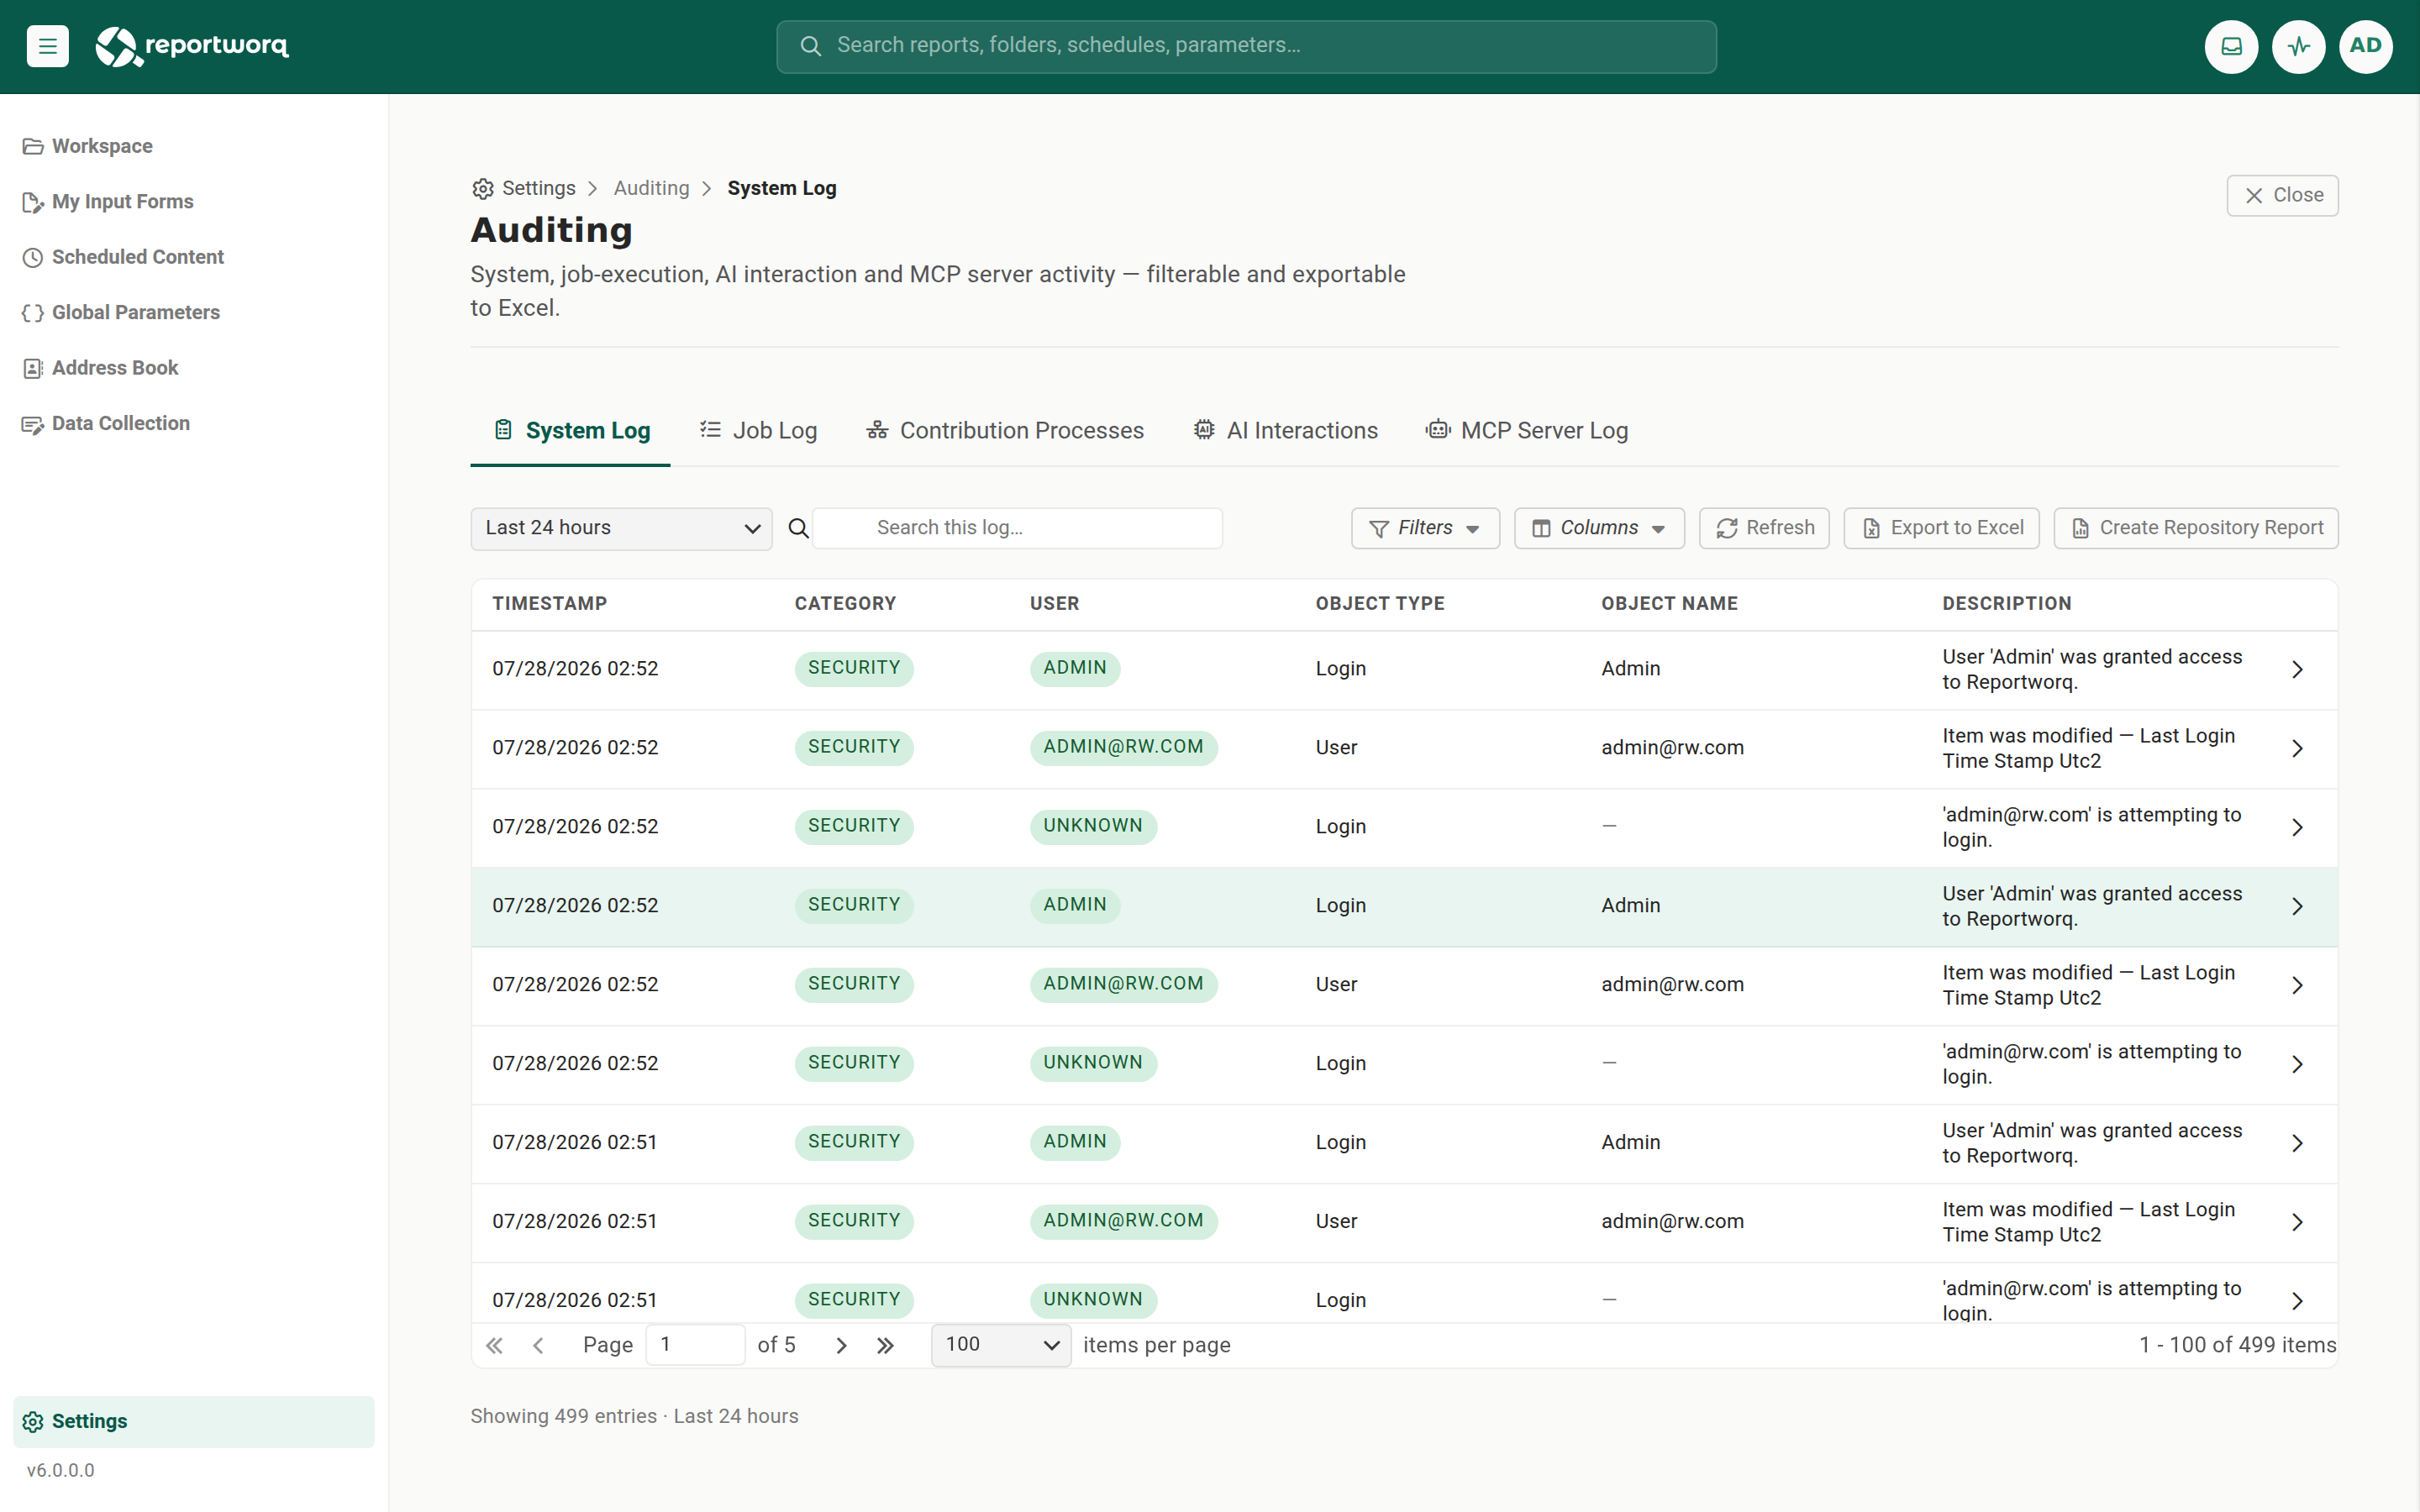Focus the Search this log field

[x=1018, y=528]
